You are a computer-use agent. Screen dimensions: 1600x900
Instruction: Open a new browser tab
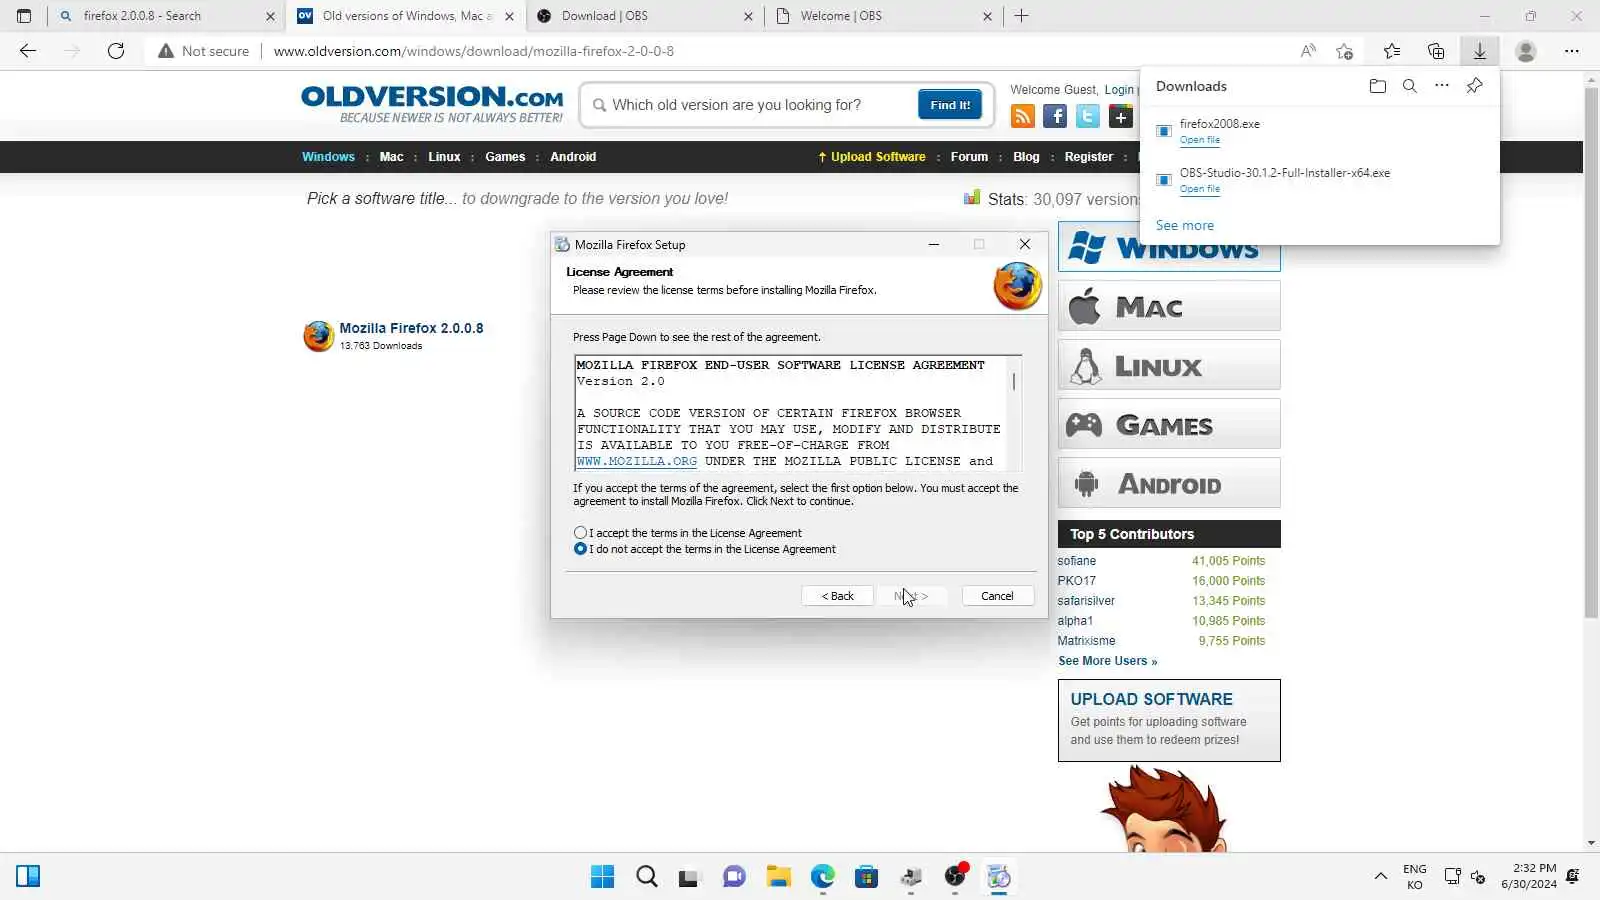click(1021, 16)
